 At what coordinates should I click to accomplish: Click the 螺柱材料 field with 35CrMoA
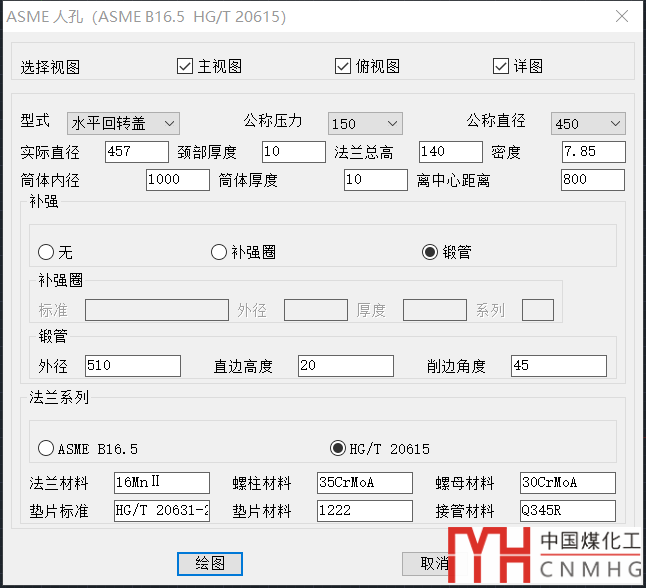(365, 483)
